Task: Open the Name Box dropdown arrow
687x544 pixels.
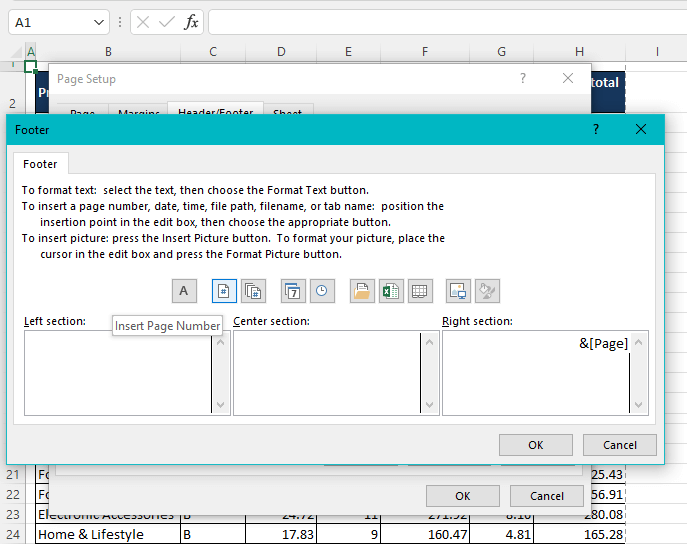Action: (x=99, y=22)
